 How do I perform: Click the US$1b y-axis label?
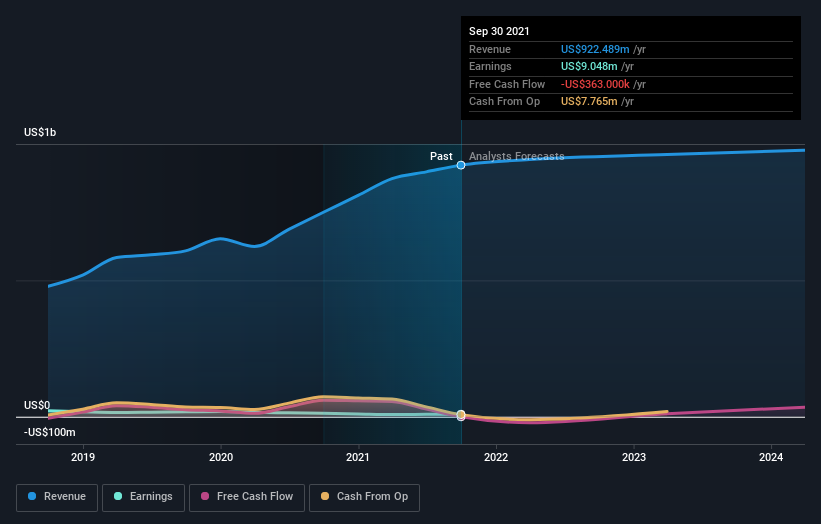[40, 132]
